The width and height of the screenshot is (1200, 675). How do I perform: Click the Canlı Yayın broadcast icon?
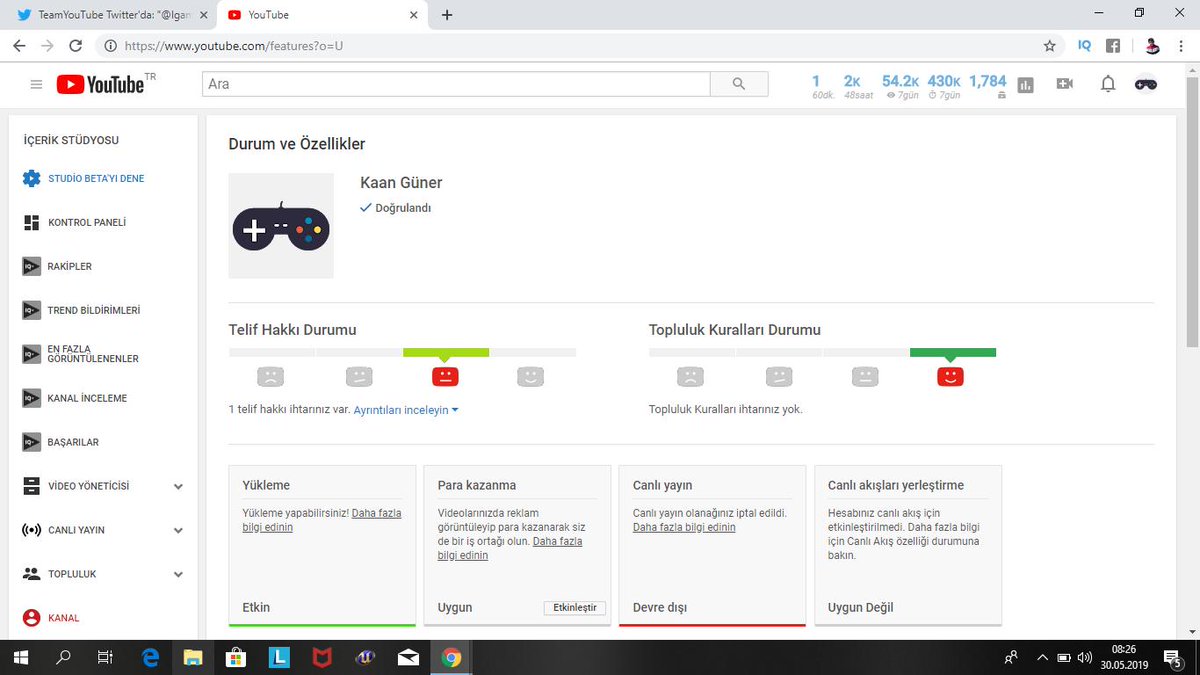click(x=31, y=530)
